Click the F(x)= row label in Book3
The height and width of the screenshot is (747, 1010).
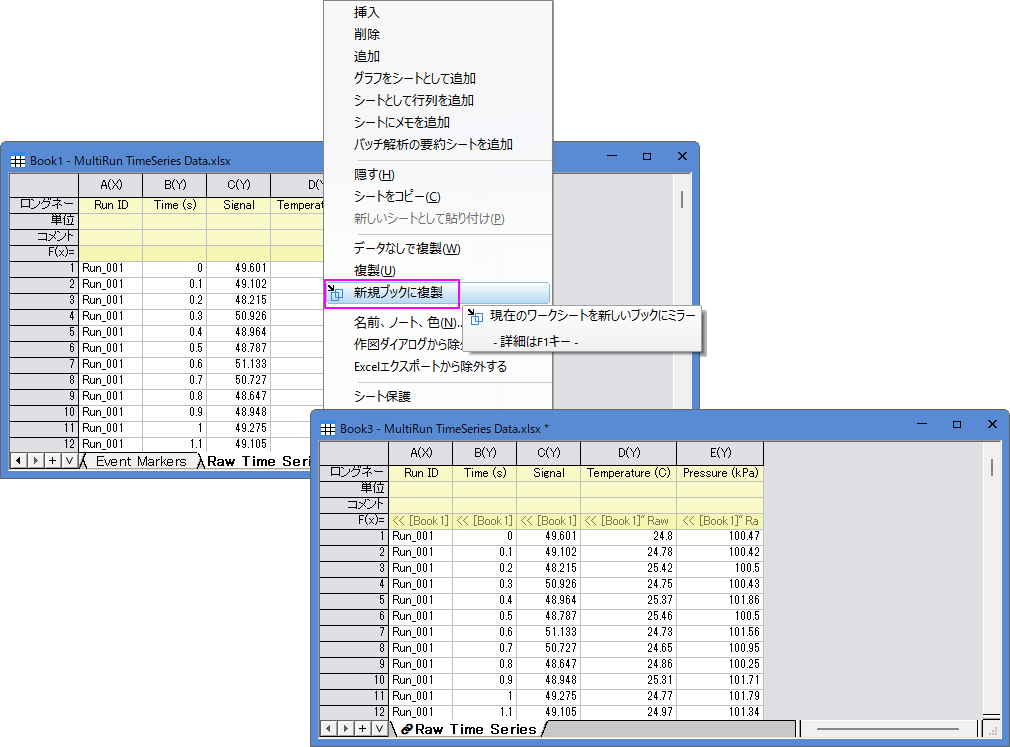(x=354, y=520)
